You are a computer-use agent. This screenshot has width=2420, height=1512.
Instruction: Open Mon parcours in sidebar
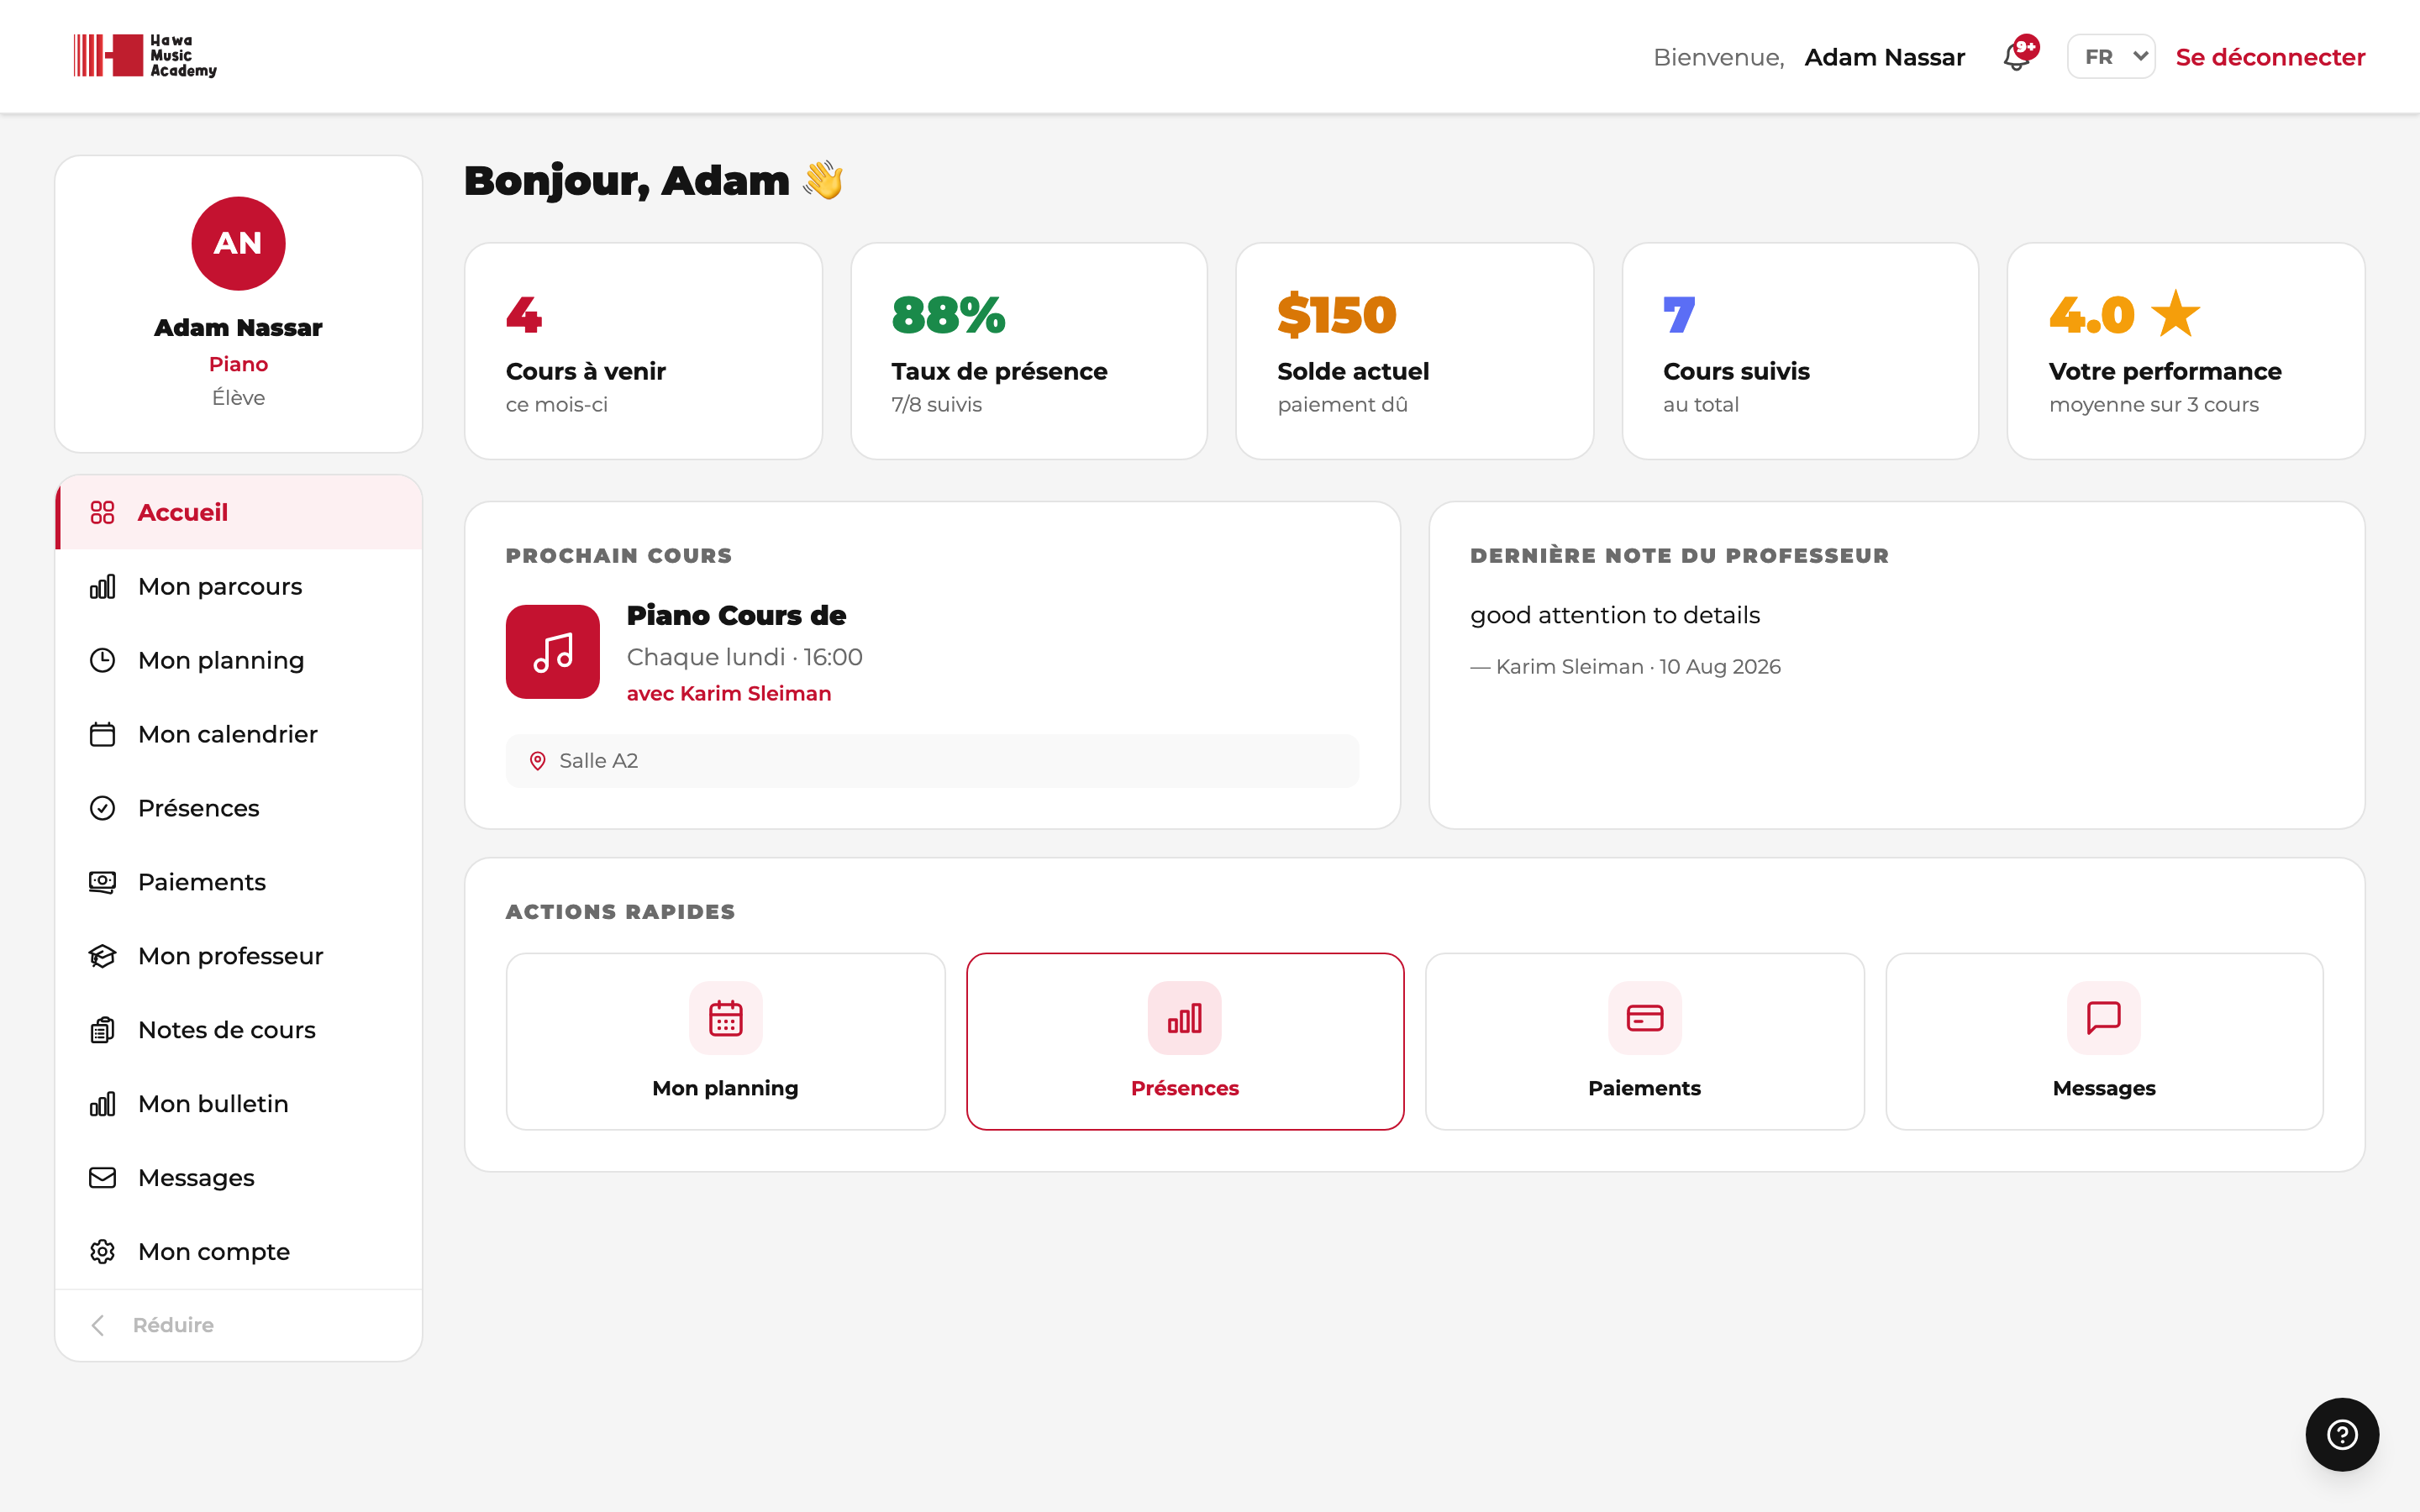pyautogui.click(x=238, y=586)
